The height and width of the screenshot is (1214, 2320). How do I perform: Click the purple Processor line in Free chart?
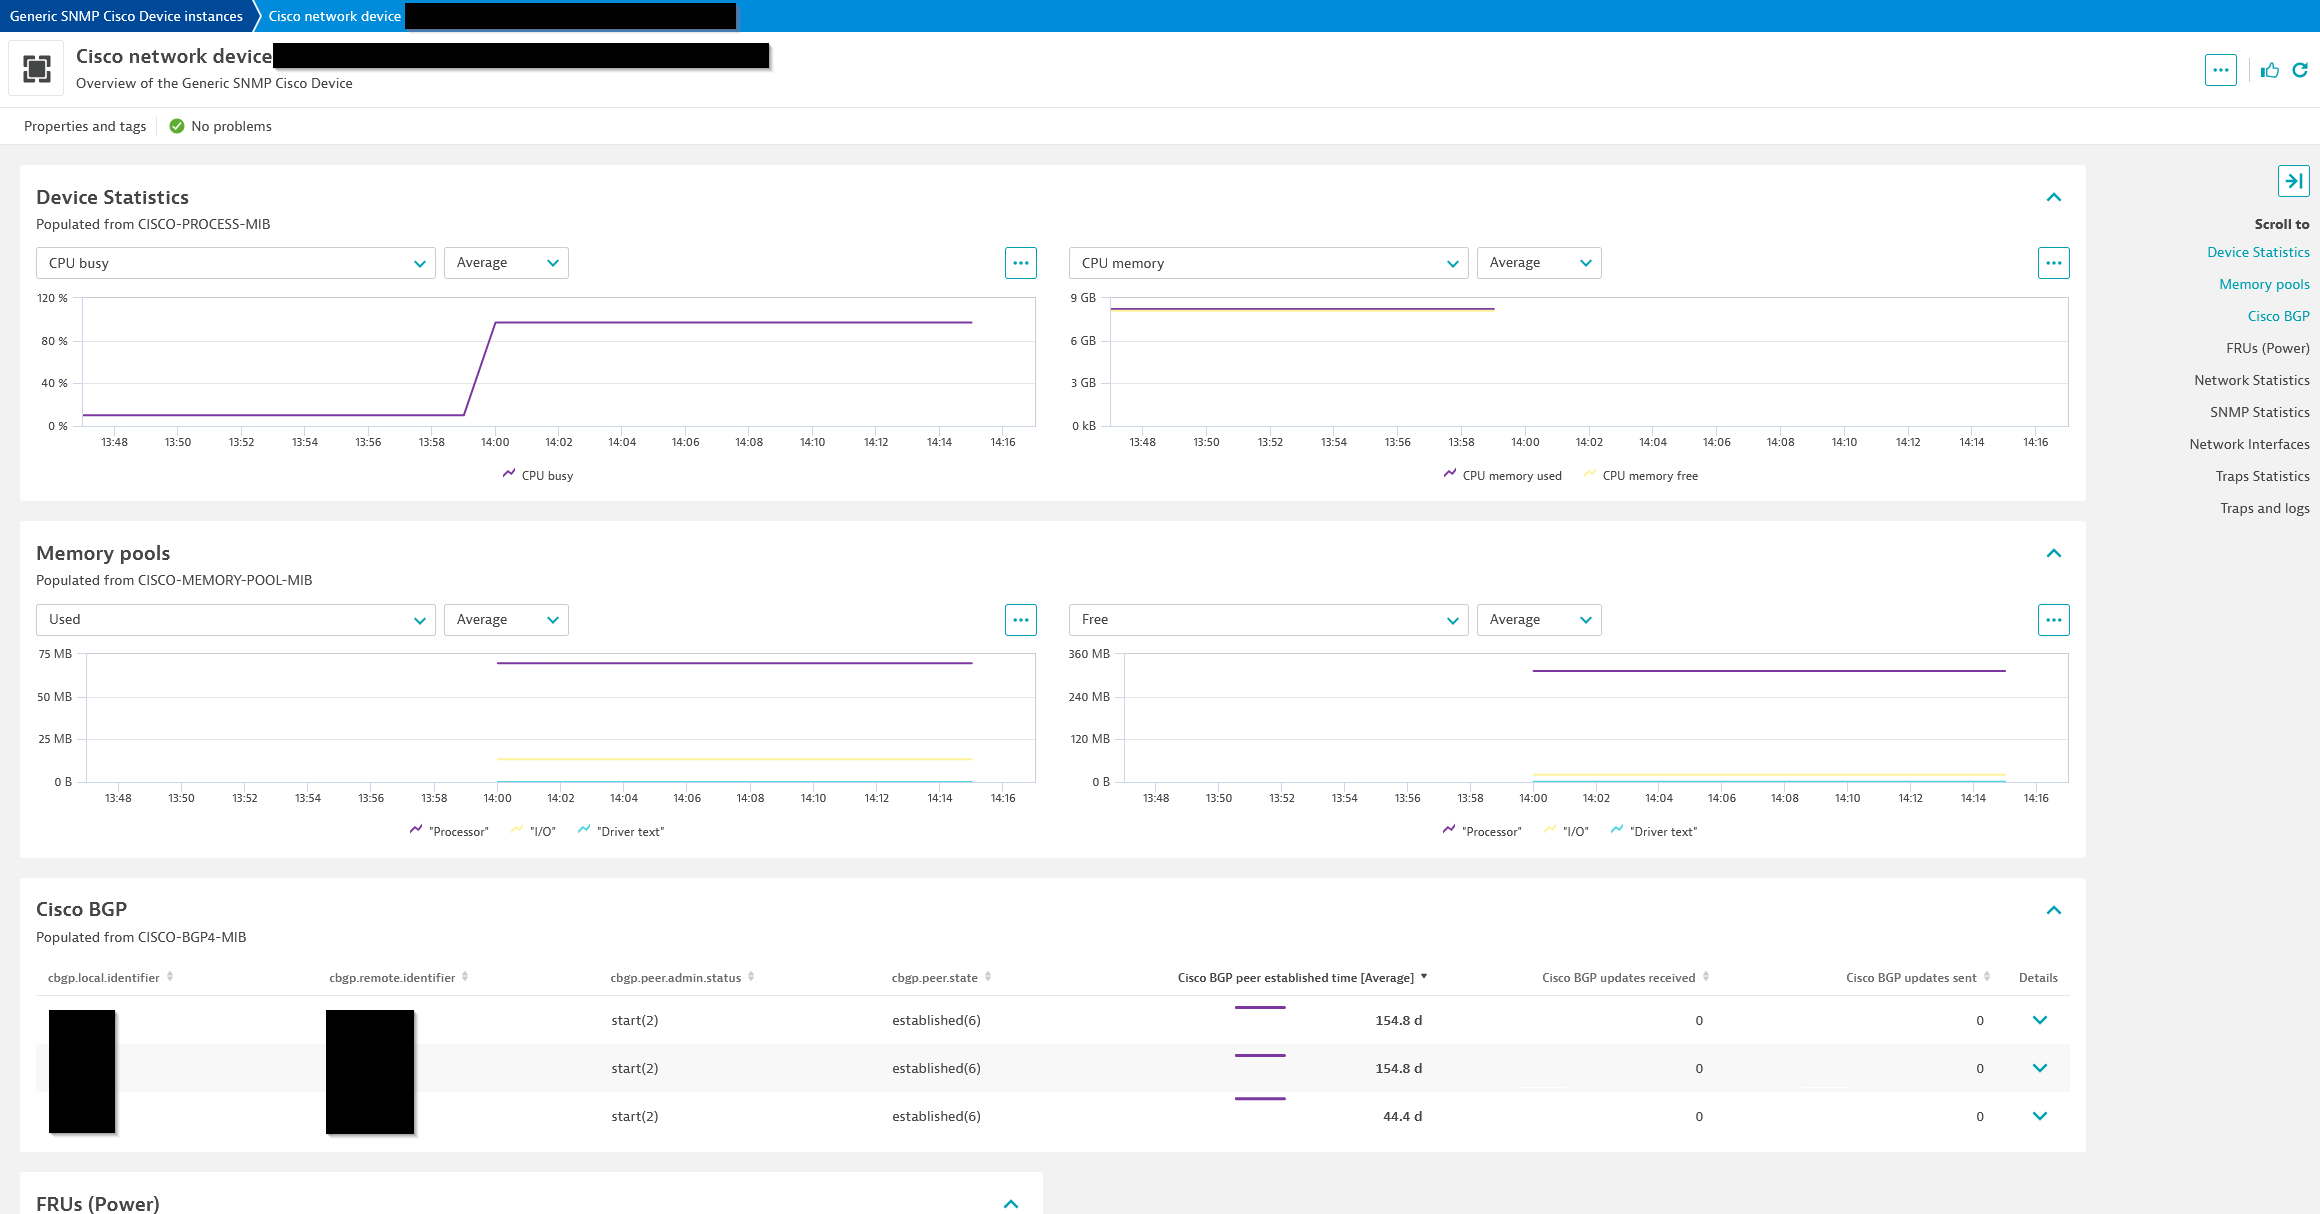[1769, 671]
